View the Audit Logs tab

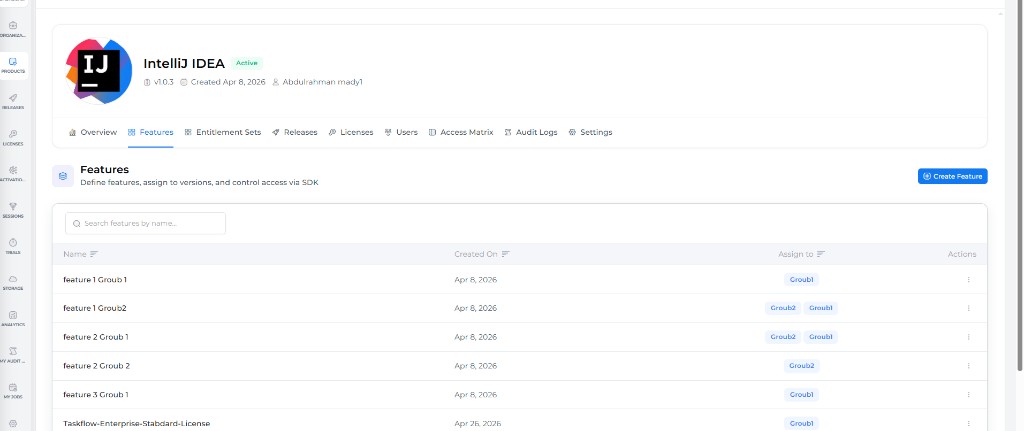(x=531, y=132)
